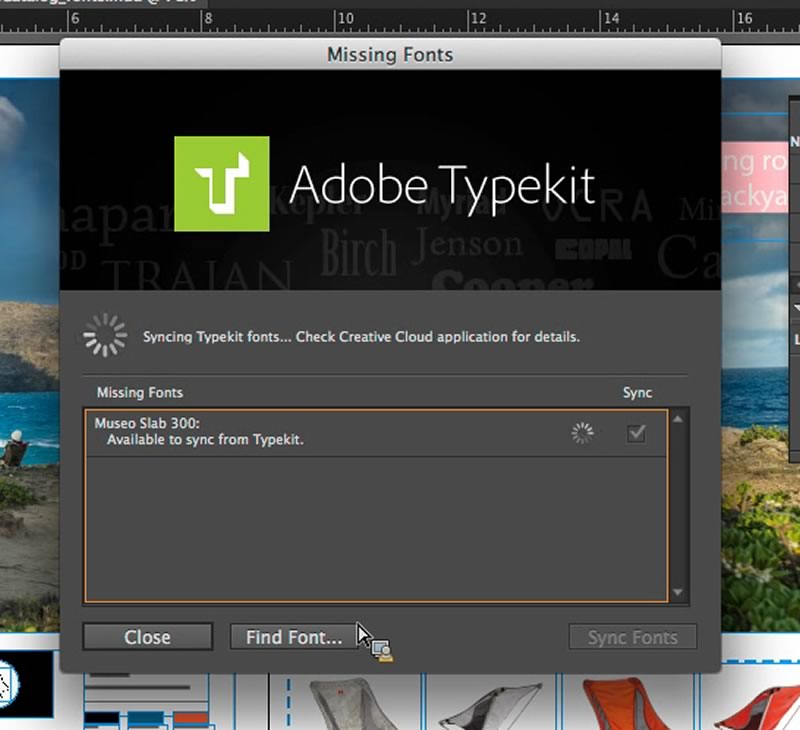The height and width of the screenshot is (730, 800).
Task: Click the font list scroll down arrow
Action: [678, 592]
